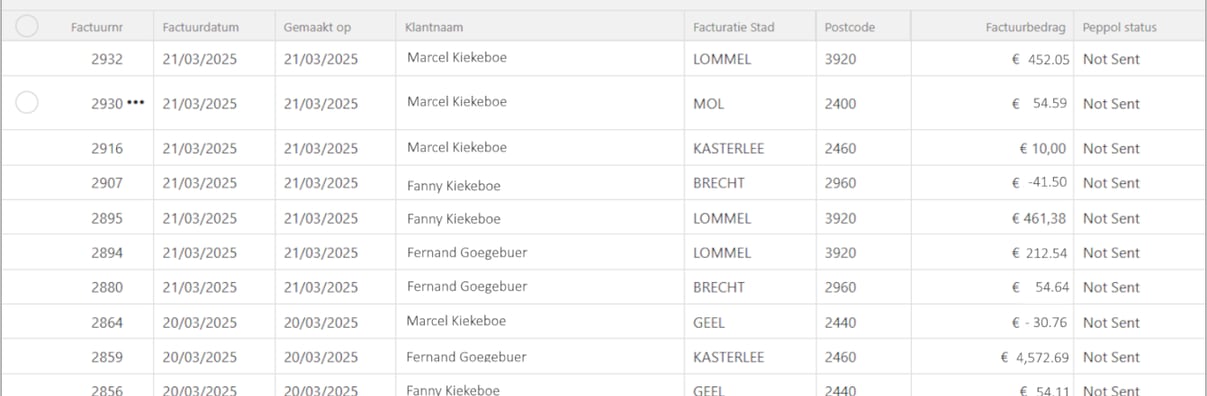Click Not Sent status for invoice 2864

pos(1111,323)
